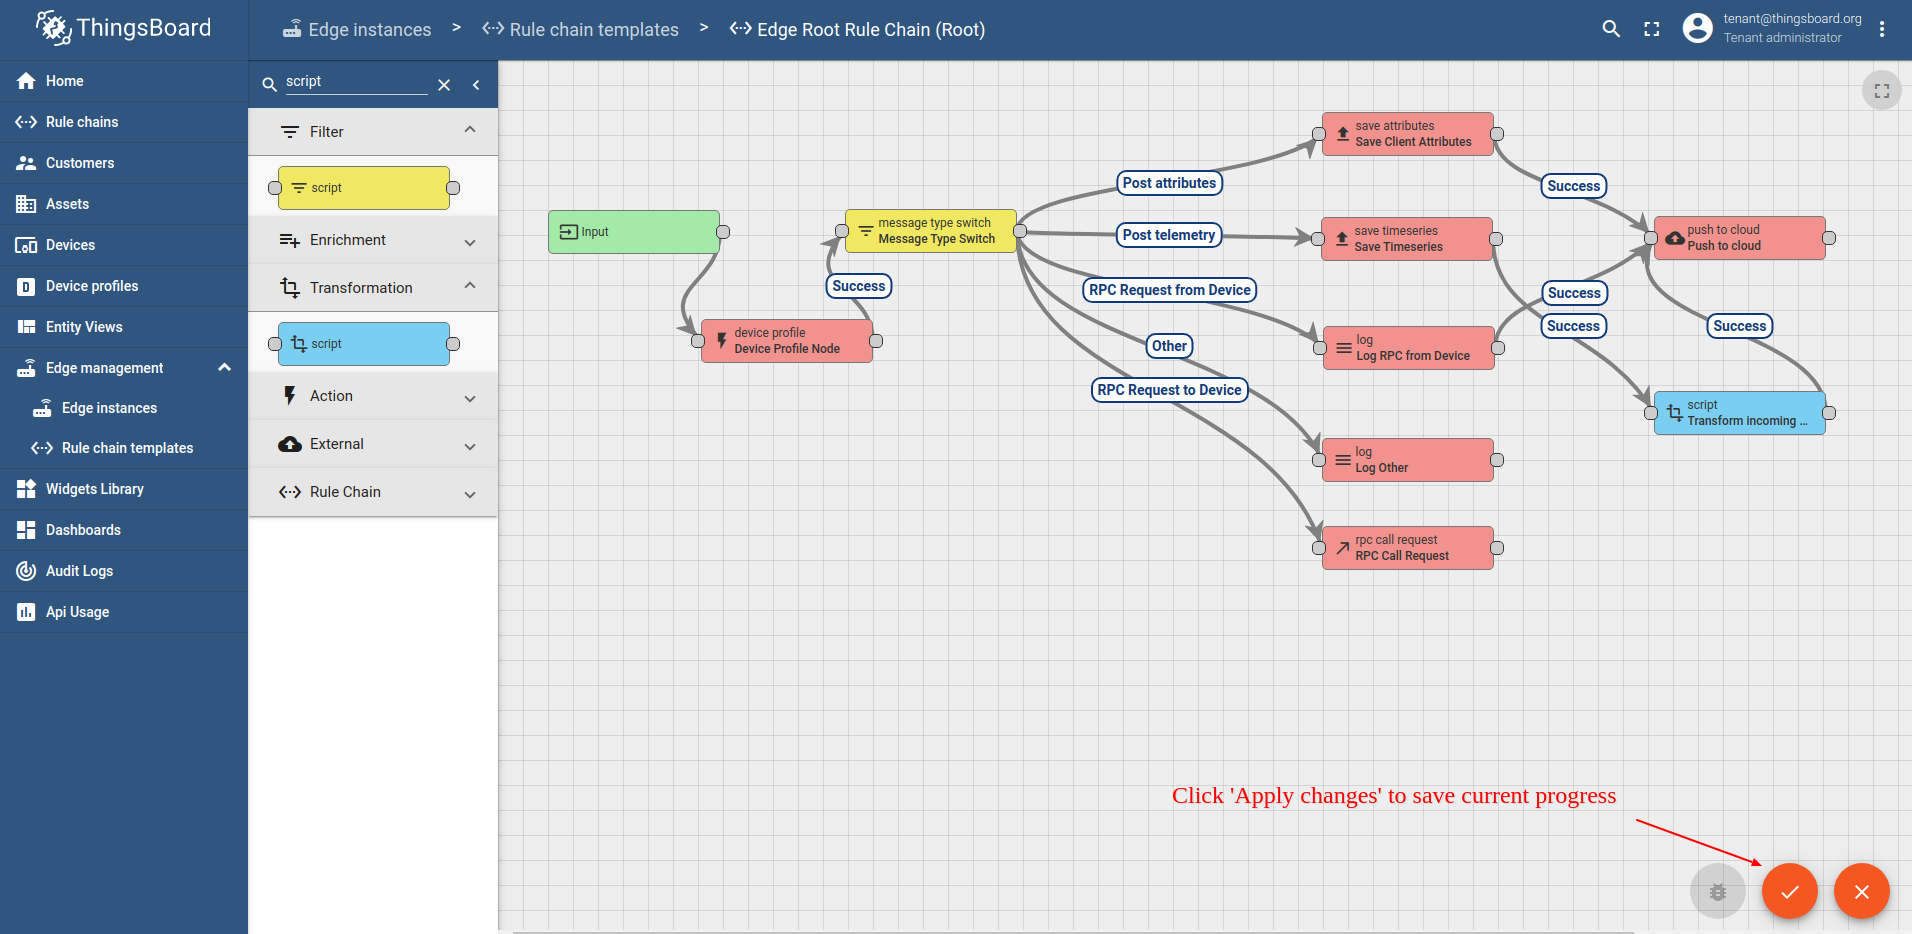Open Rule chains in the sidebar
The image size is (1912, 934).
[124, 122]
